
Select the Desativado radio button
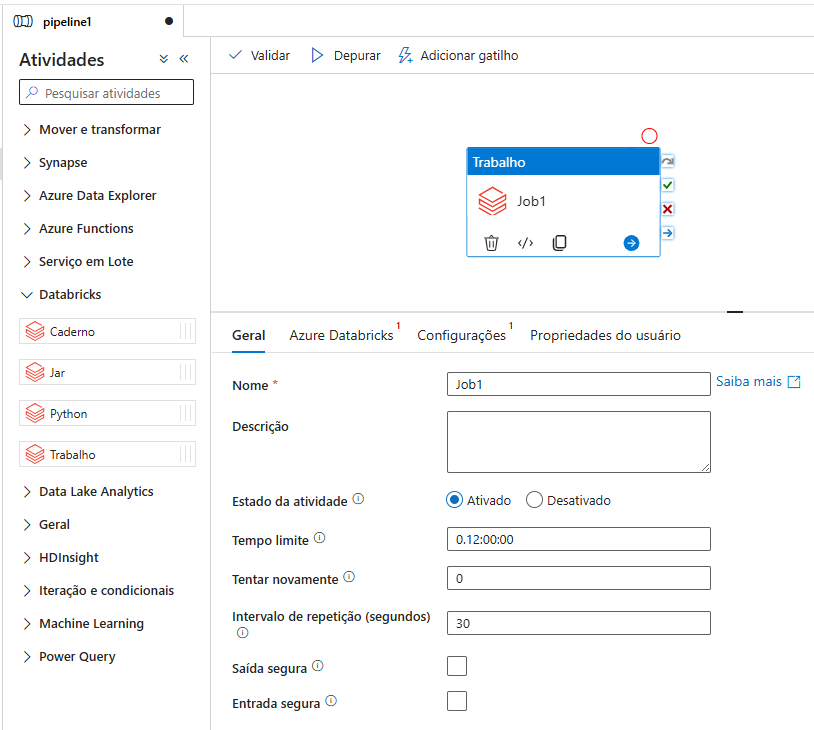coord(534,500)
